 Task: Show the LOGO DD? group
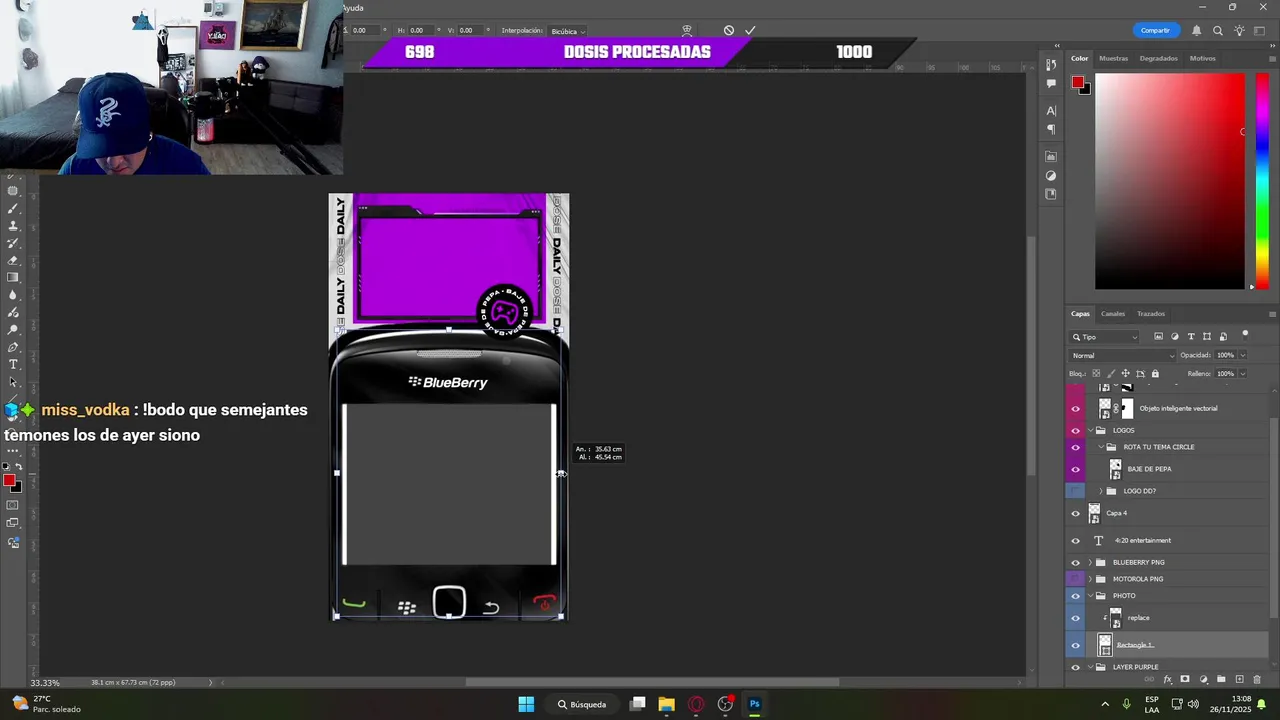[1076, 491]
